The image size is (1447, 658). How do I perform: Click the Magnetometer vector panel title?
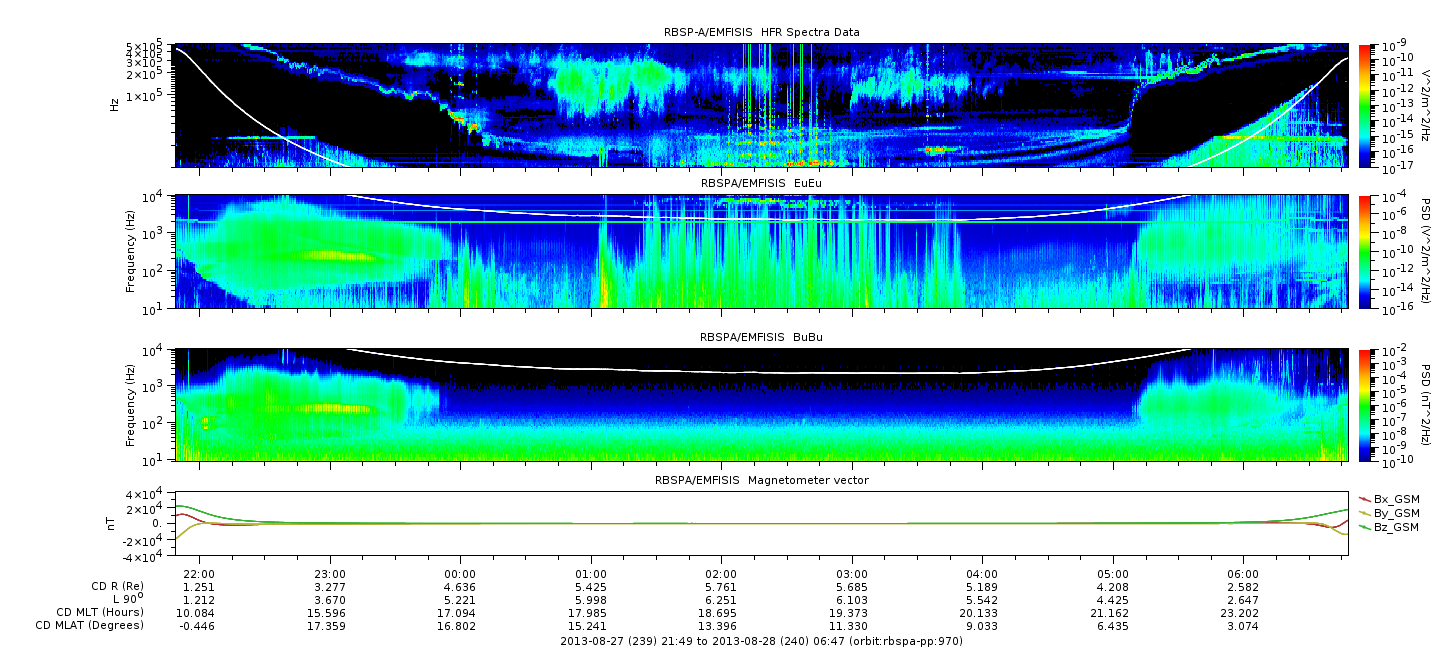761,480
